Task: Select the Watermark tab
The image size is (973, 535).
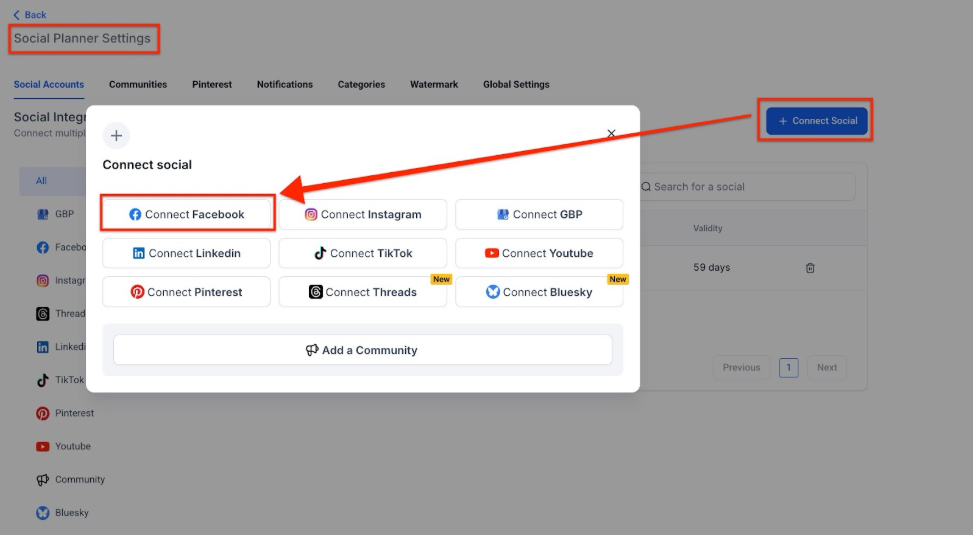Action: tap(434, 84)
